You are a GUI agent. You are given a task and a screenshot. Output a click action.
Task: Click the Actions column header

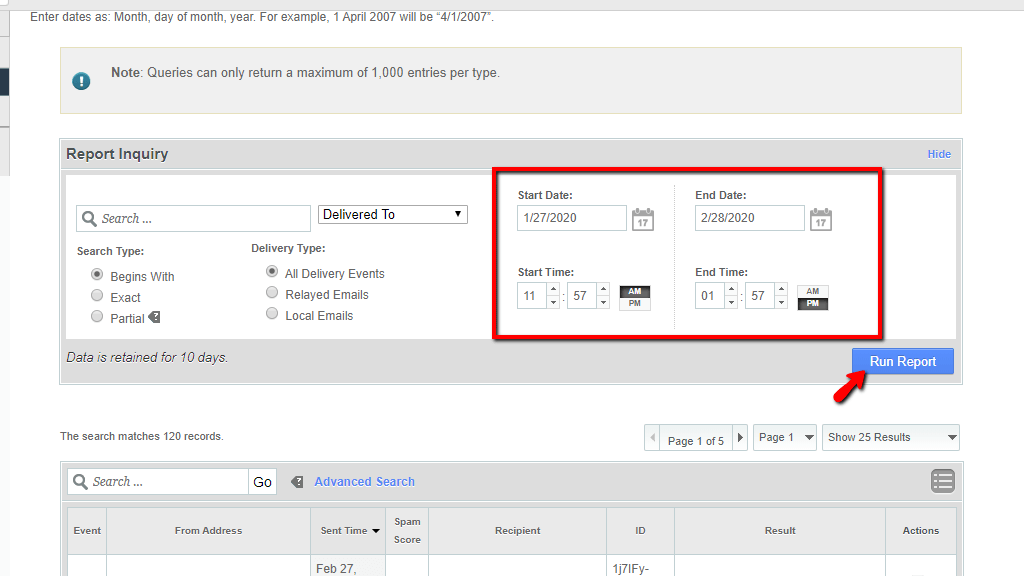pos(921,531)
